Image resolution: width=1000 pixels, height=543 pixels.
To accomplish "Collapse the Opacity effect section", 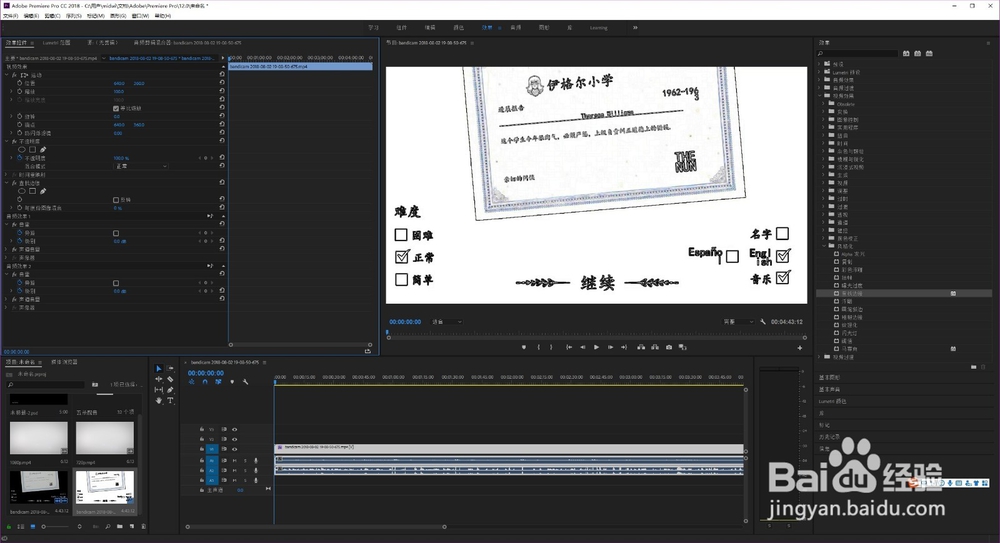I will click(7, 141).
